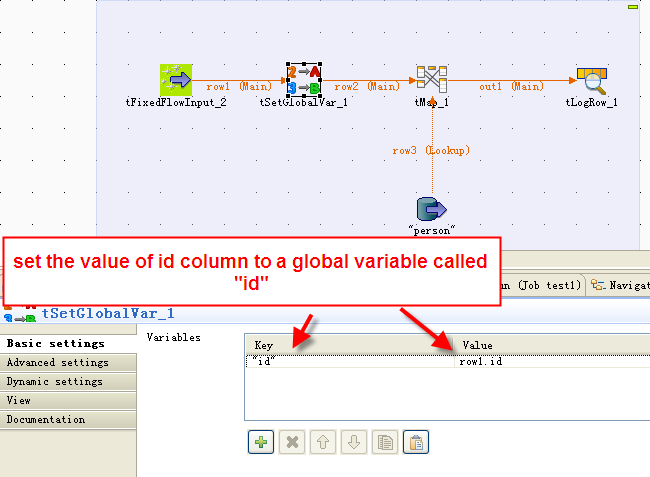The image size is (650, 477).
Task: Open the View settings tab
Action: tap(68, 401)
